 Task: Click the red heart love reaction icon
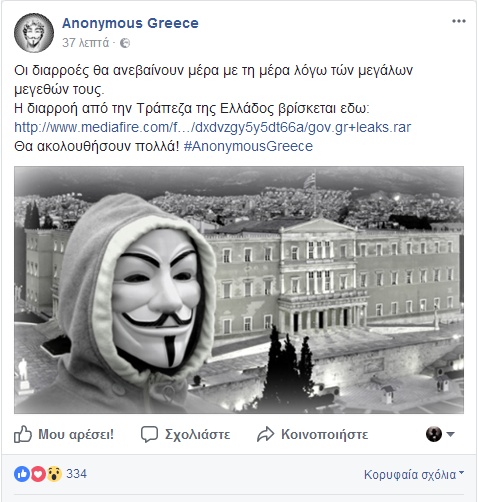click(38, 474)
